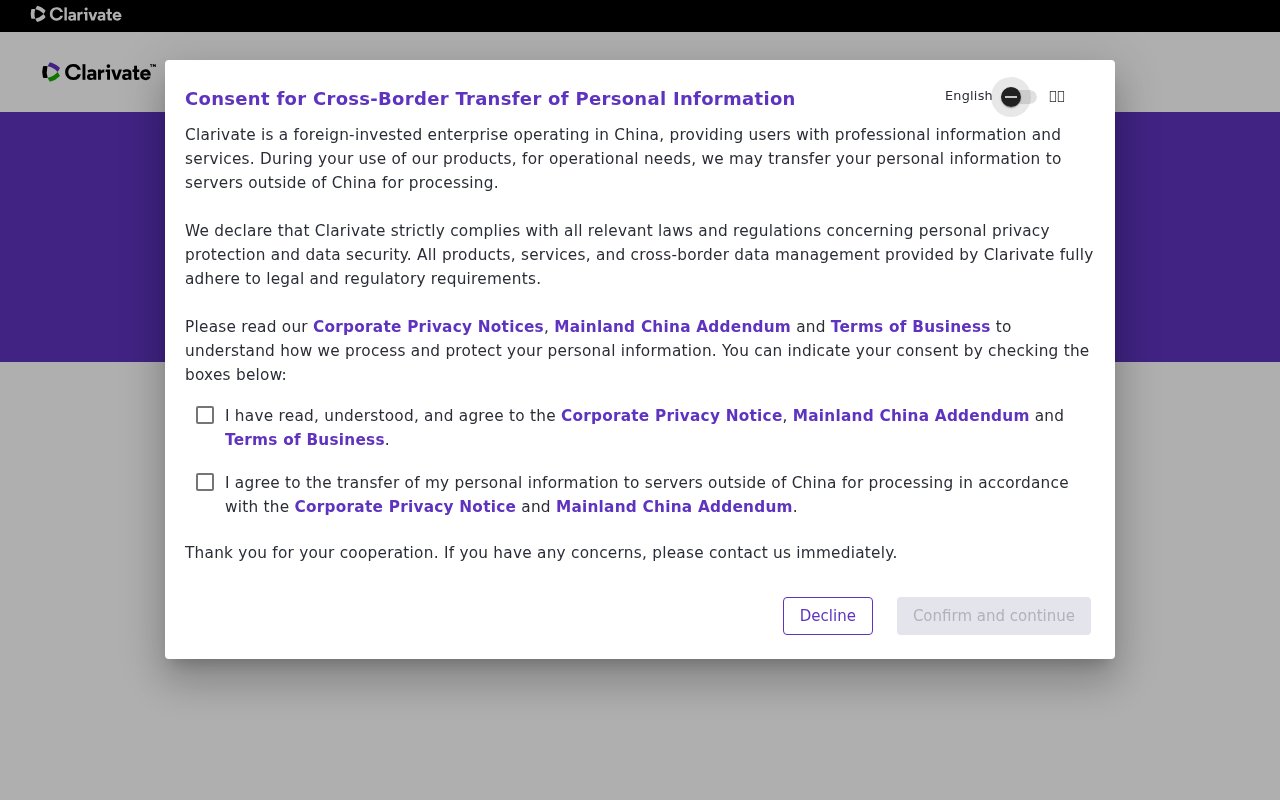Screen dimensions: 1280x800
Task: Click the 'Confirm and continue' button
Action: [x=994, y=616]
